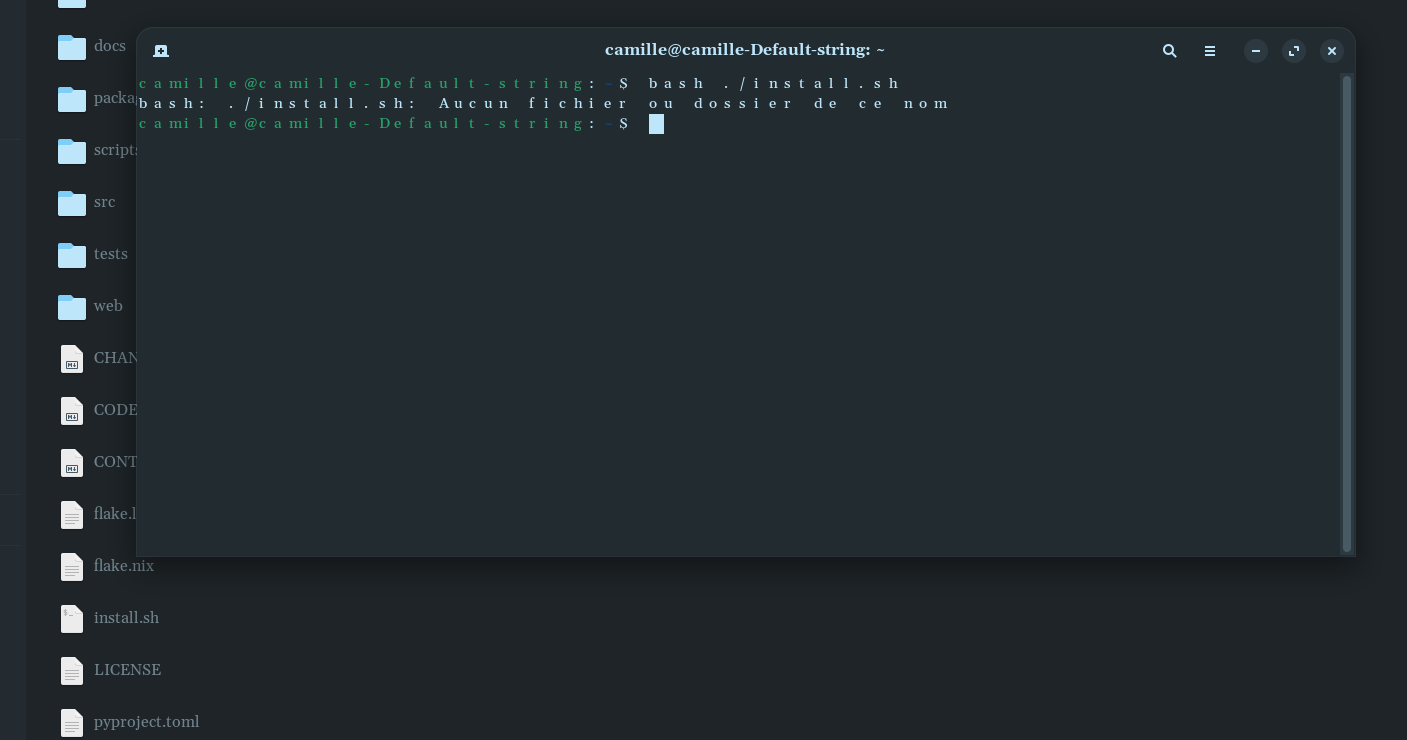The image size is (1407, 740).
Task: Select the scripts folder icon
Action: click(72, 150)
